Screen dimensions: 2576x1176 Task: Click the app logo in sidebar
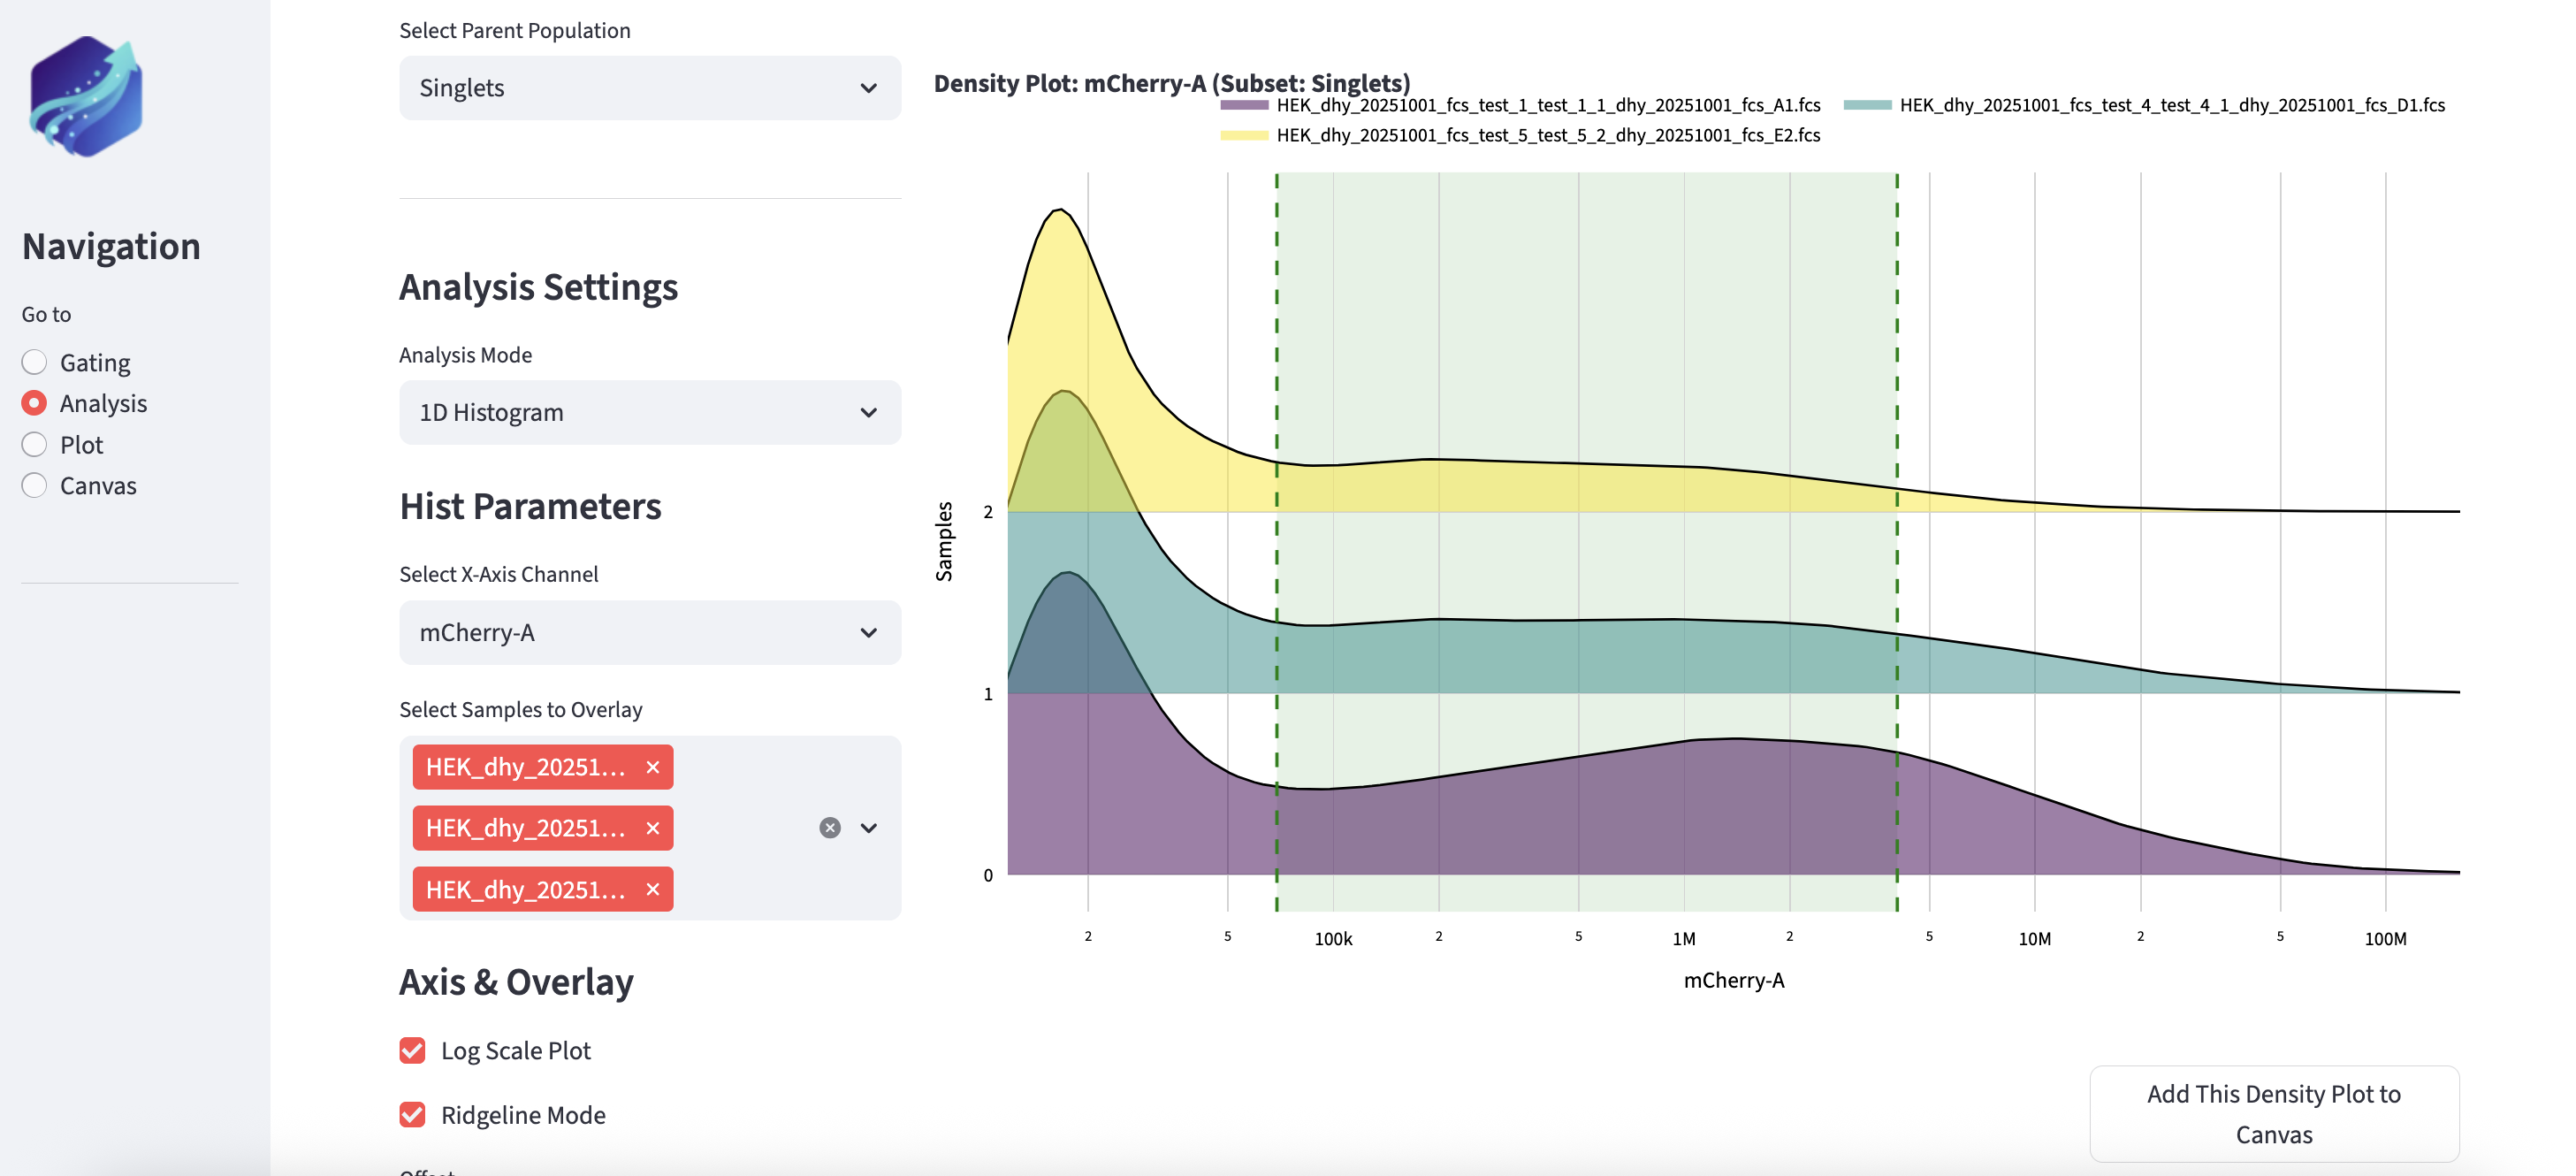(x=86, y=97)
